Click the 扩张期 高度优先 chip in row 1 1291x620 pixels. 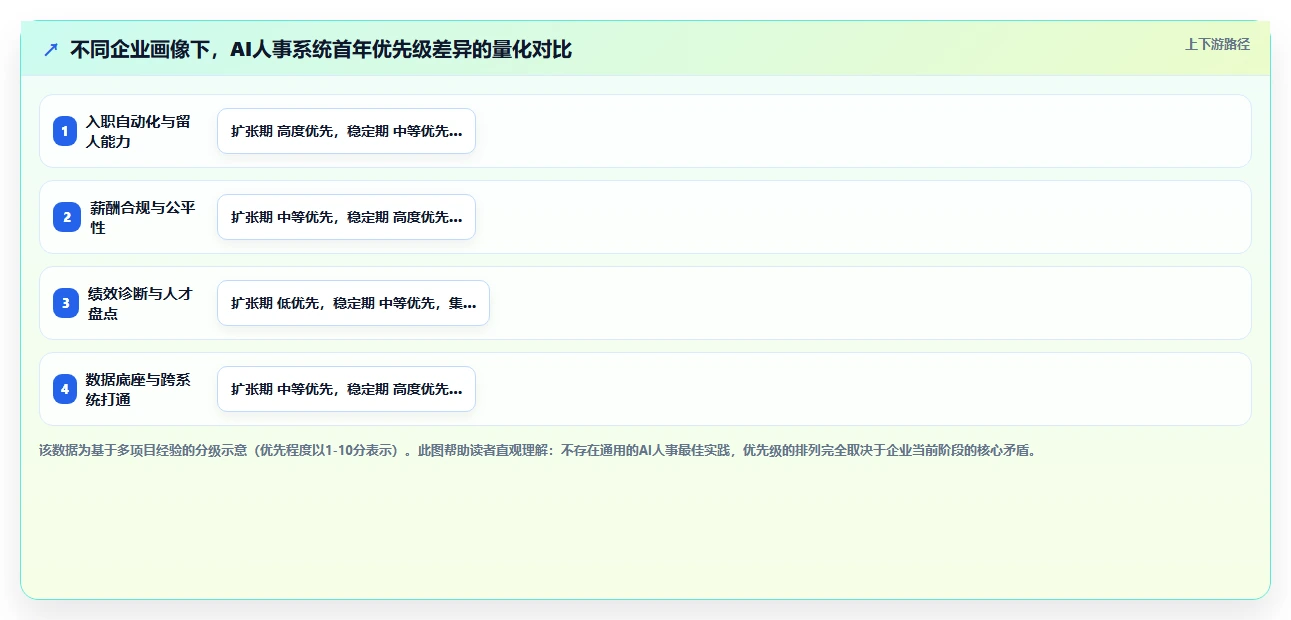point(346,131)
